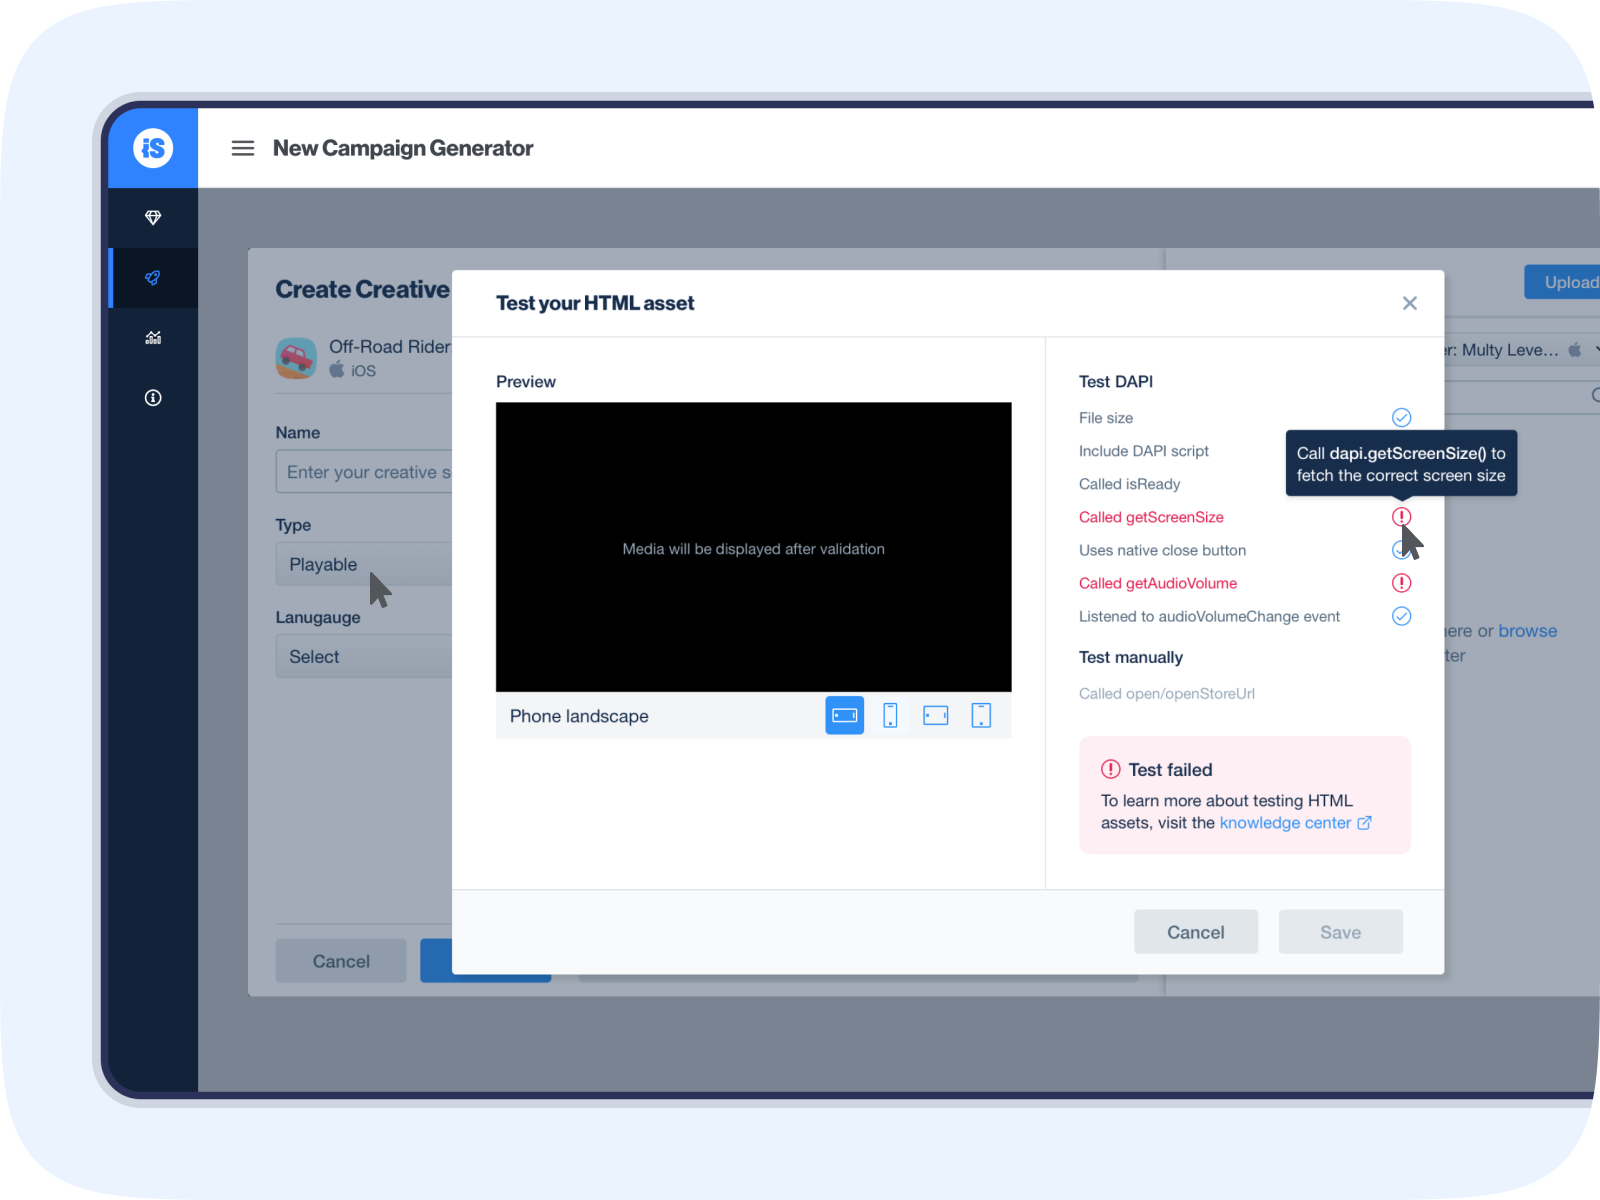Open the diamond sidebar section
1600x1200 pixels.
pyautogui.click(x=153, y=217)
